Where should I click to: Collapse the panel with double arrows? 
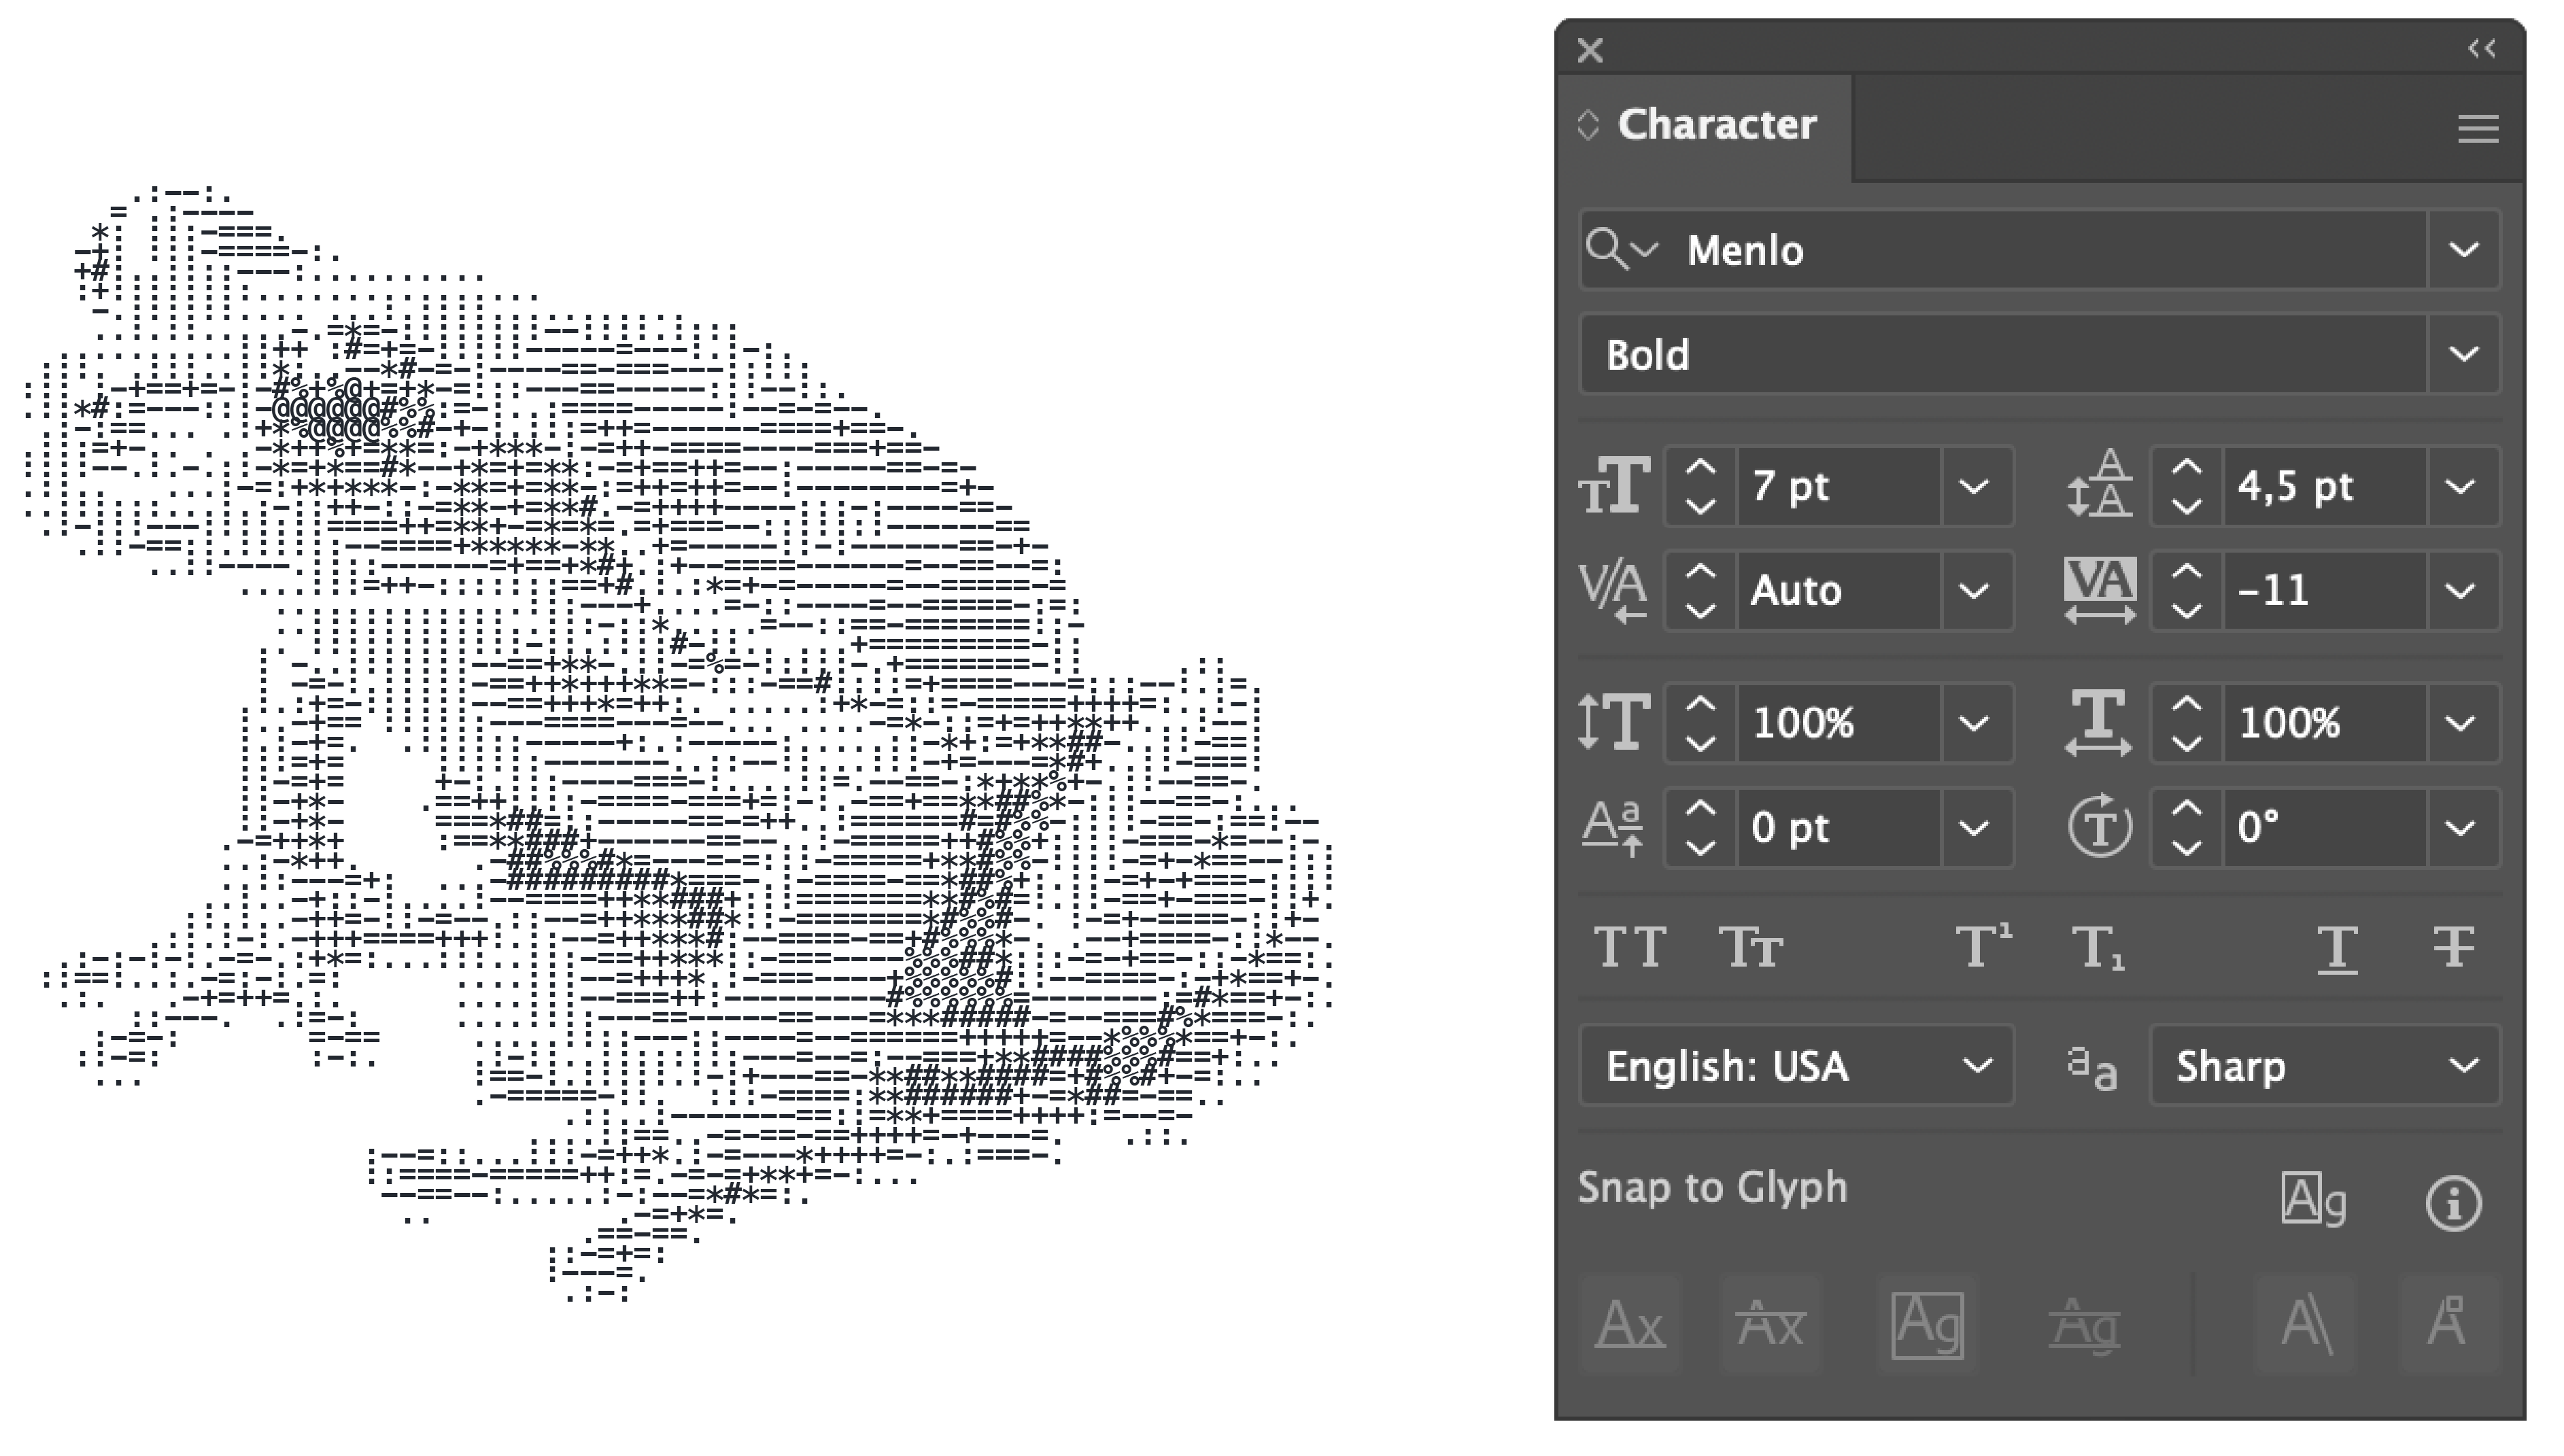coord(2482,48)
